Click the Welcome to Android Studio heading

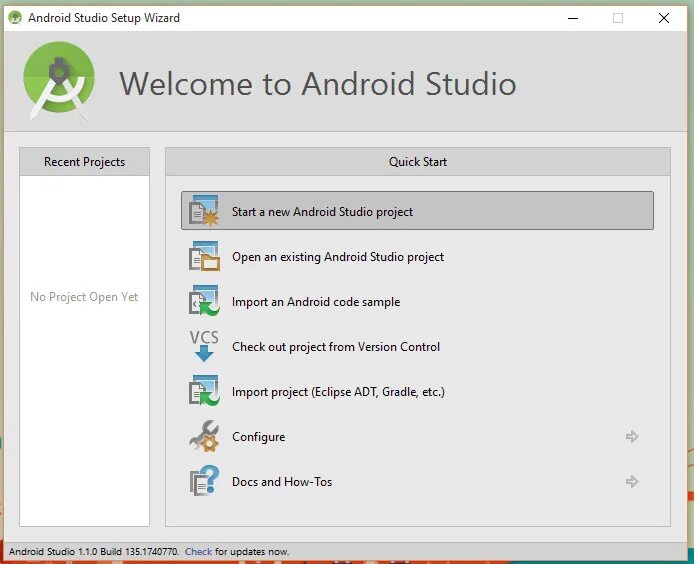pos(318,84)
